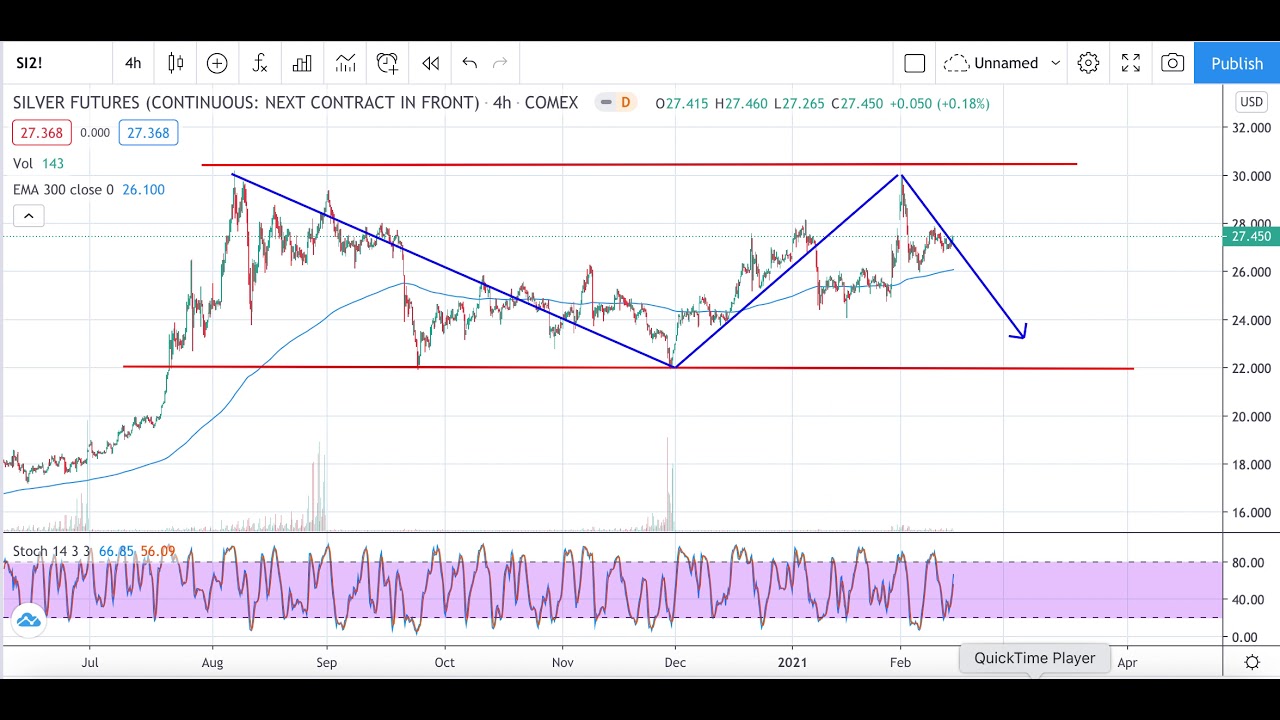Open the financials bar-chart icon

coord(302,63)
